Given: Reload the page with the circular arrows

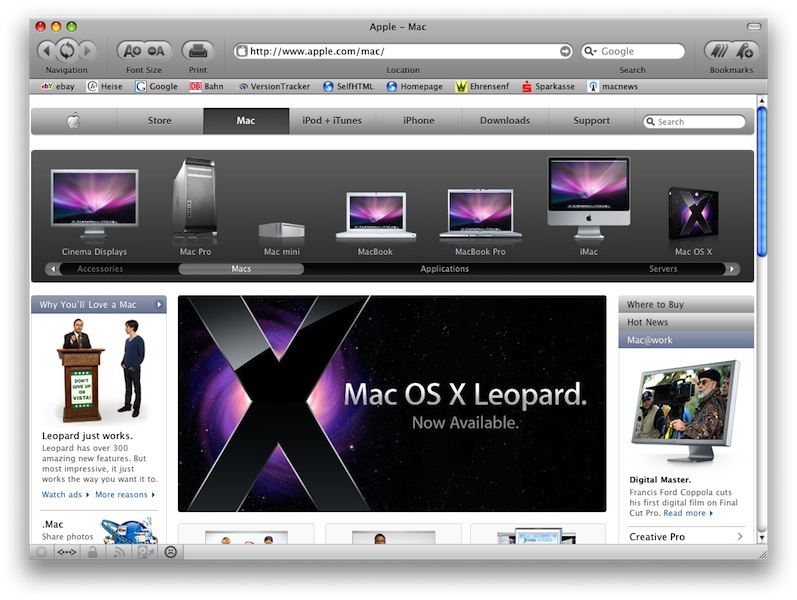Looking at the screenshot, I should (67, 50).
